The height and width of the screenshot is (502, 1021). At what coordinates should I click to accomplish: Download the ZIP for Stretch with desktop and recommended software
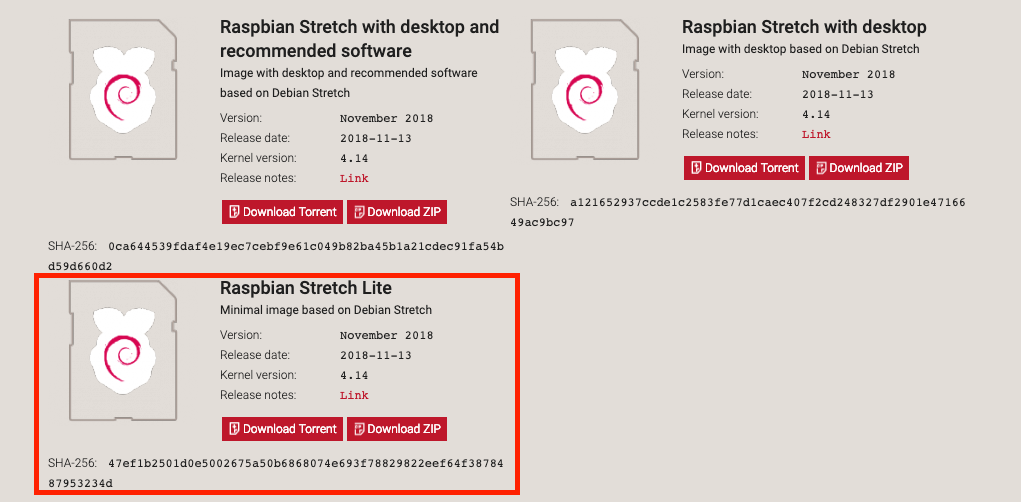tap(397, 212)
